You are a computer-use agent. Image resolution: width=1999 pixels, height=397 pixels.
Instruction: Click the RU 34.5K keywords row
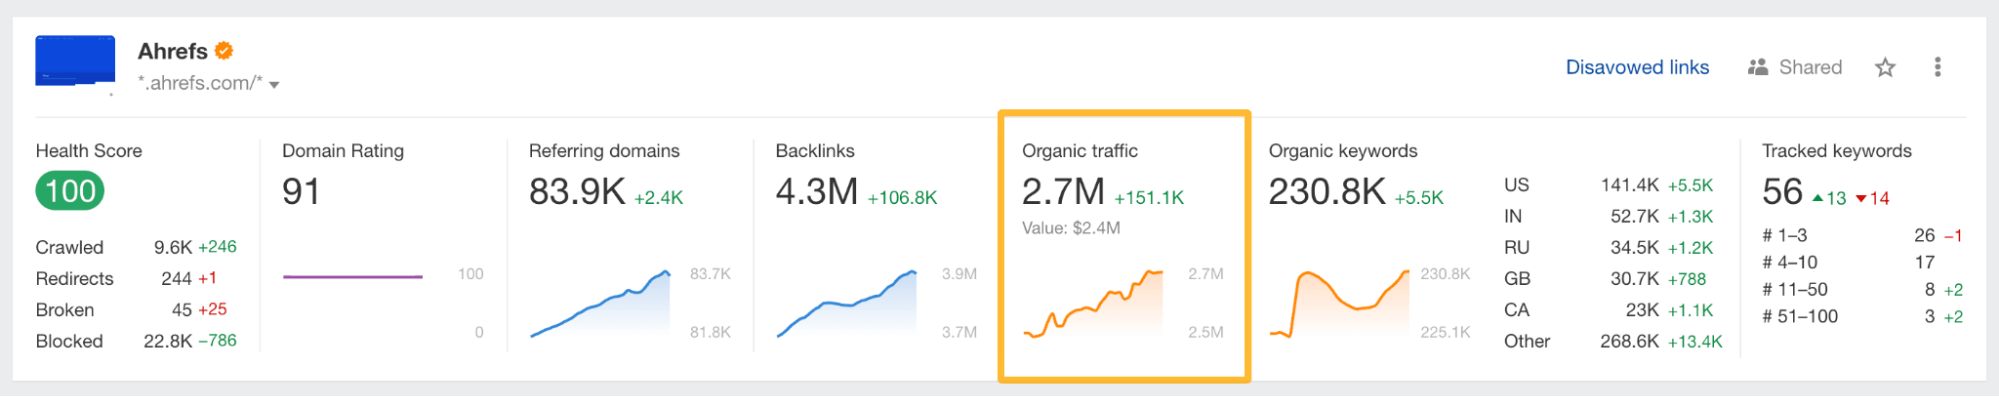[1609, 247]
